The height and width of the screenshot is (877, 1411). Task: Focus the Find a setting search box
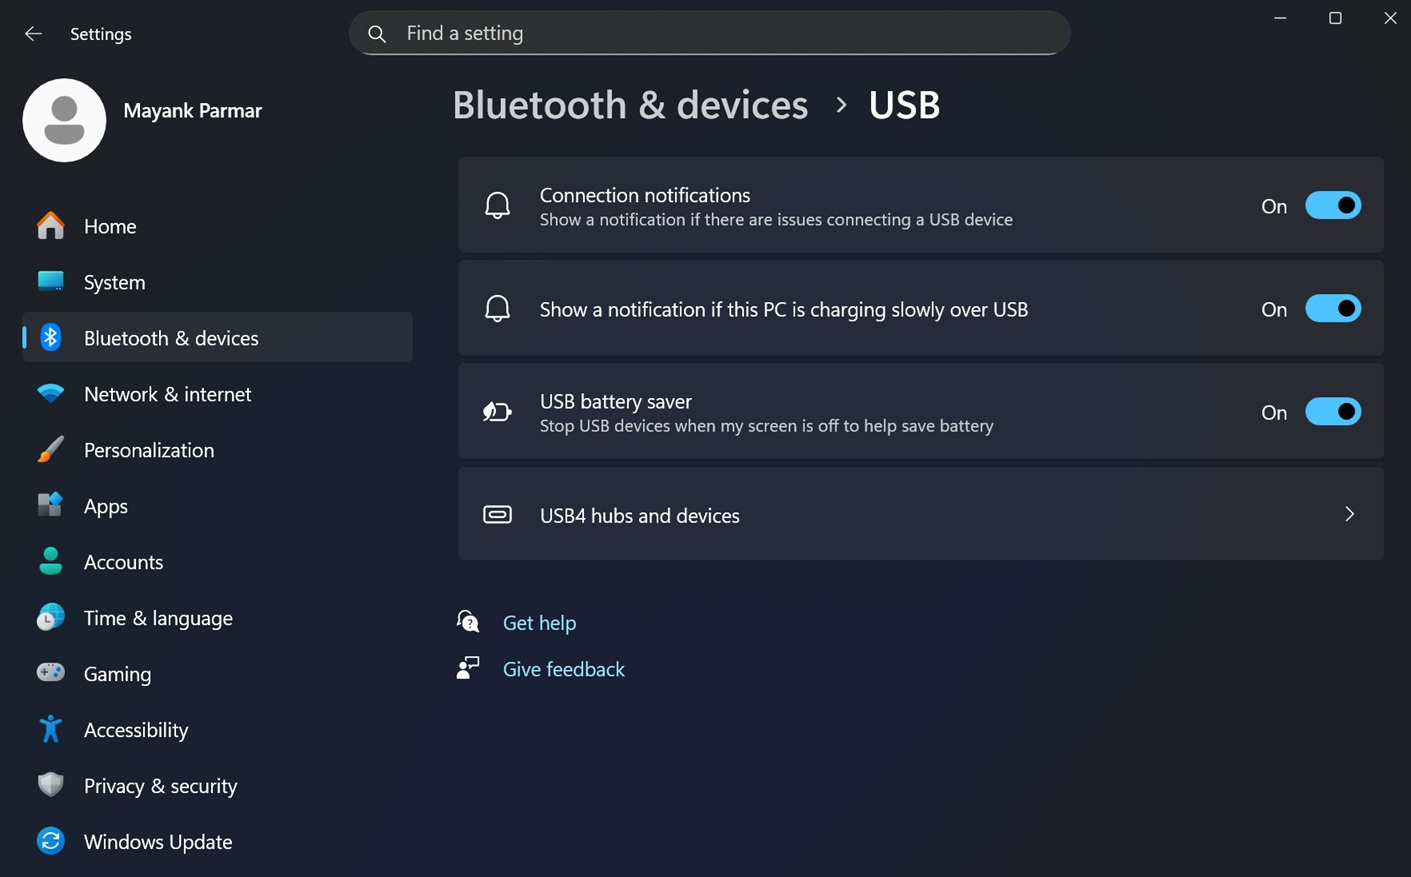click(x=720, y=34)
